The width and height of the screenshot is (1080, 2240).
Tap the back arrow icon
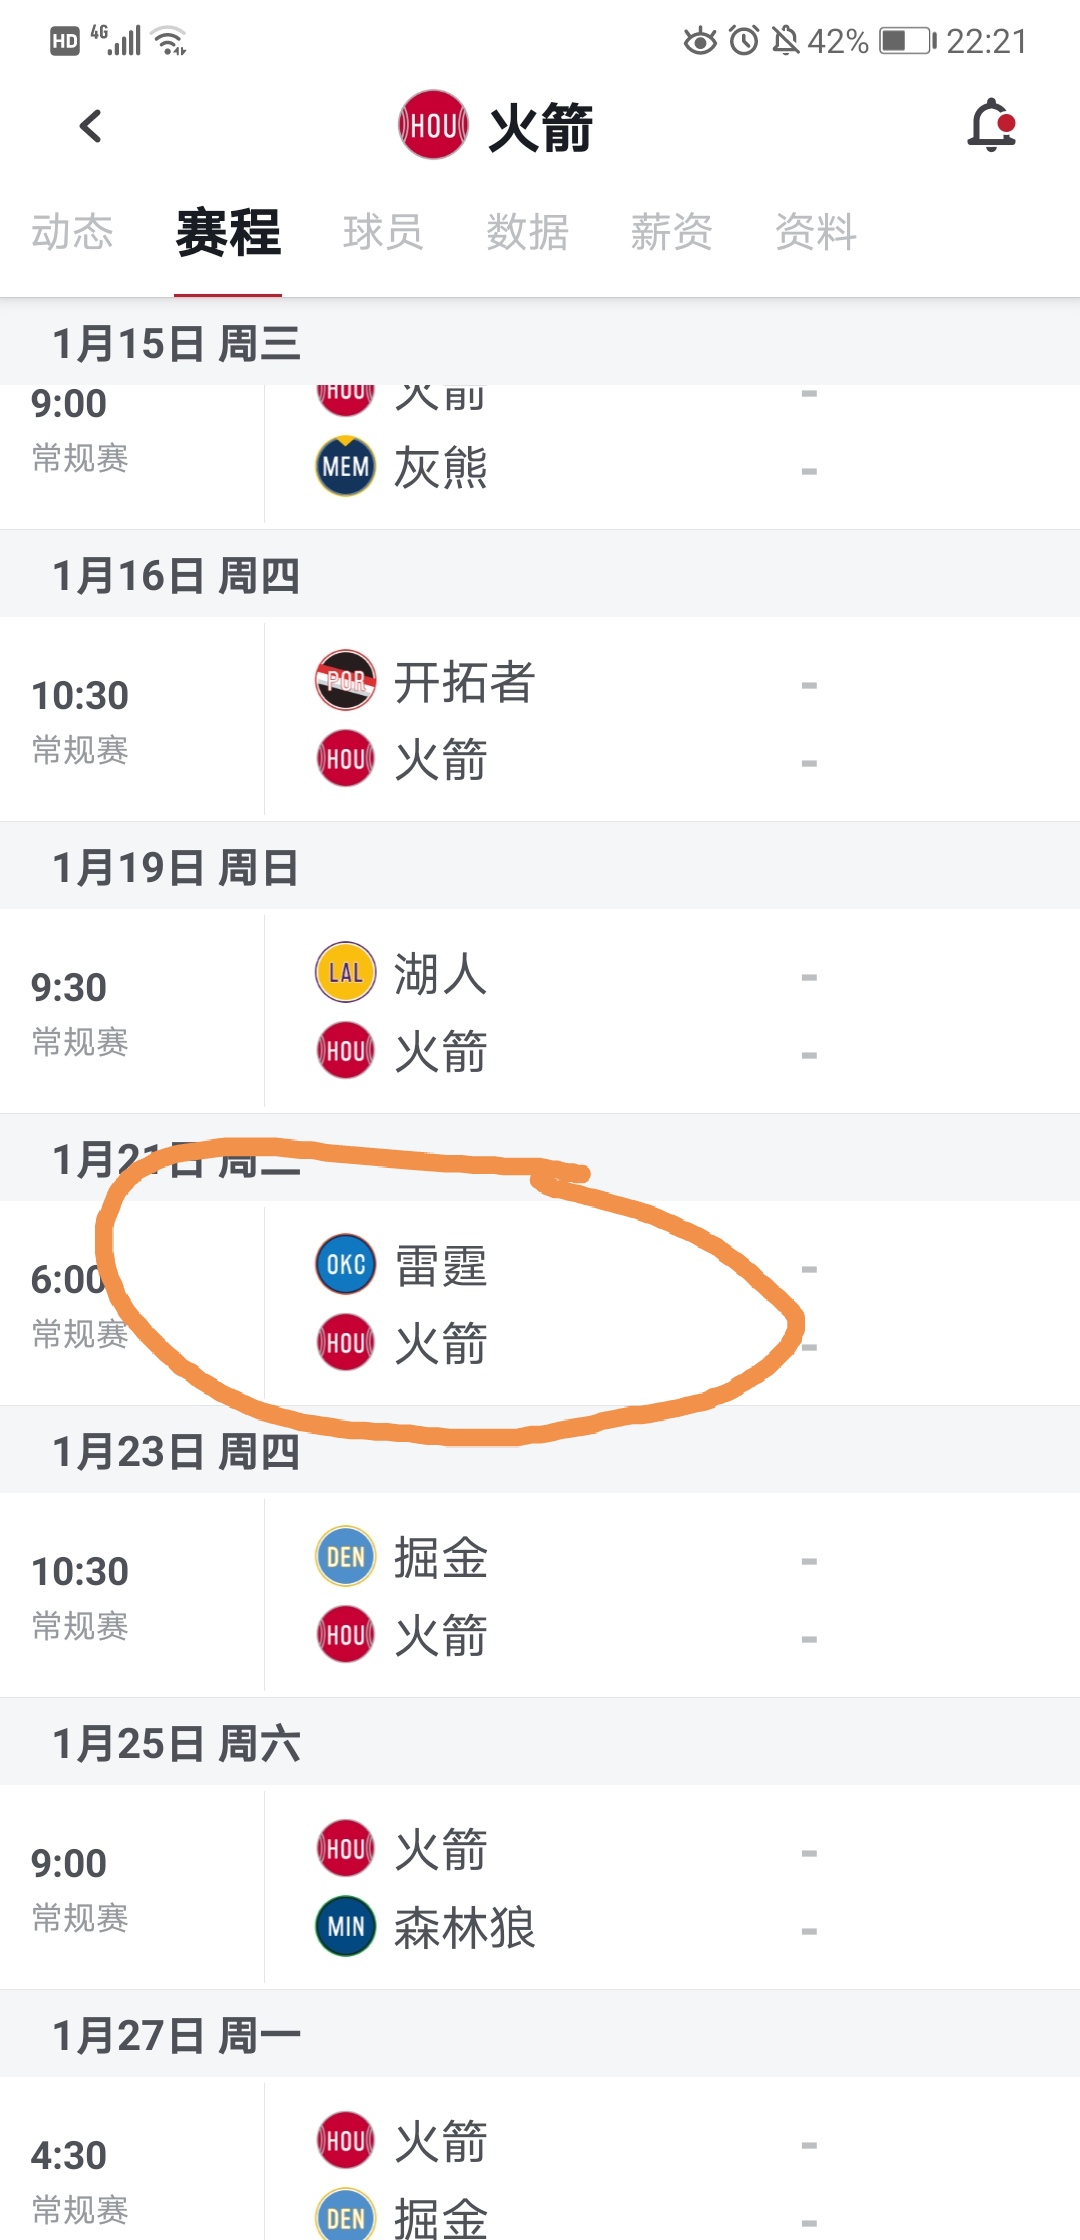(x=91, y=127)
